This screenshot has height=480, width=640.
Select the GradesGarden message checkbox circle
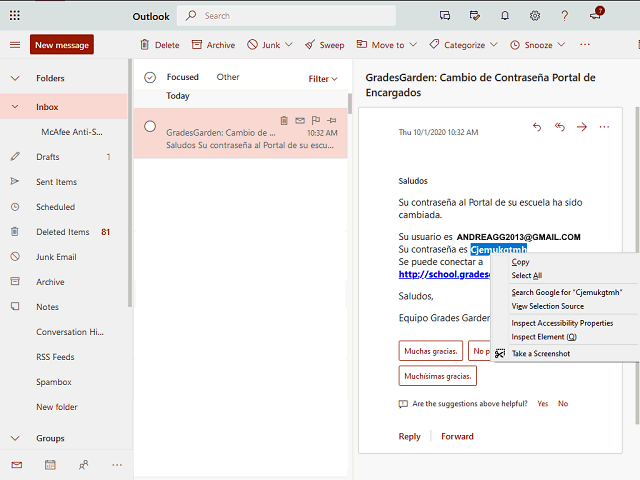pos(150,127)
